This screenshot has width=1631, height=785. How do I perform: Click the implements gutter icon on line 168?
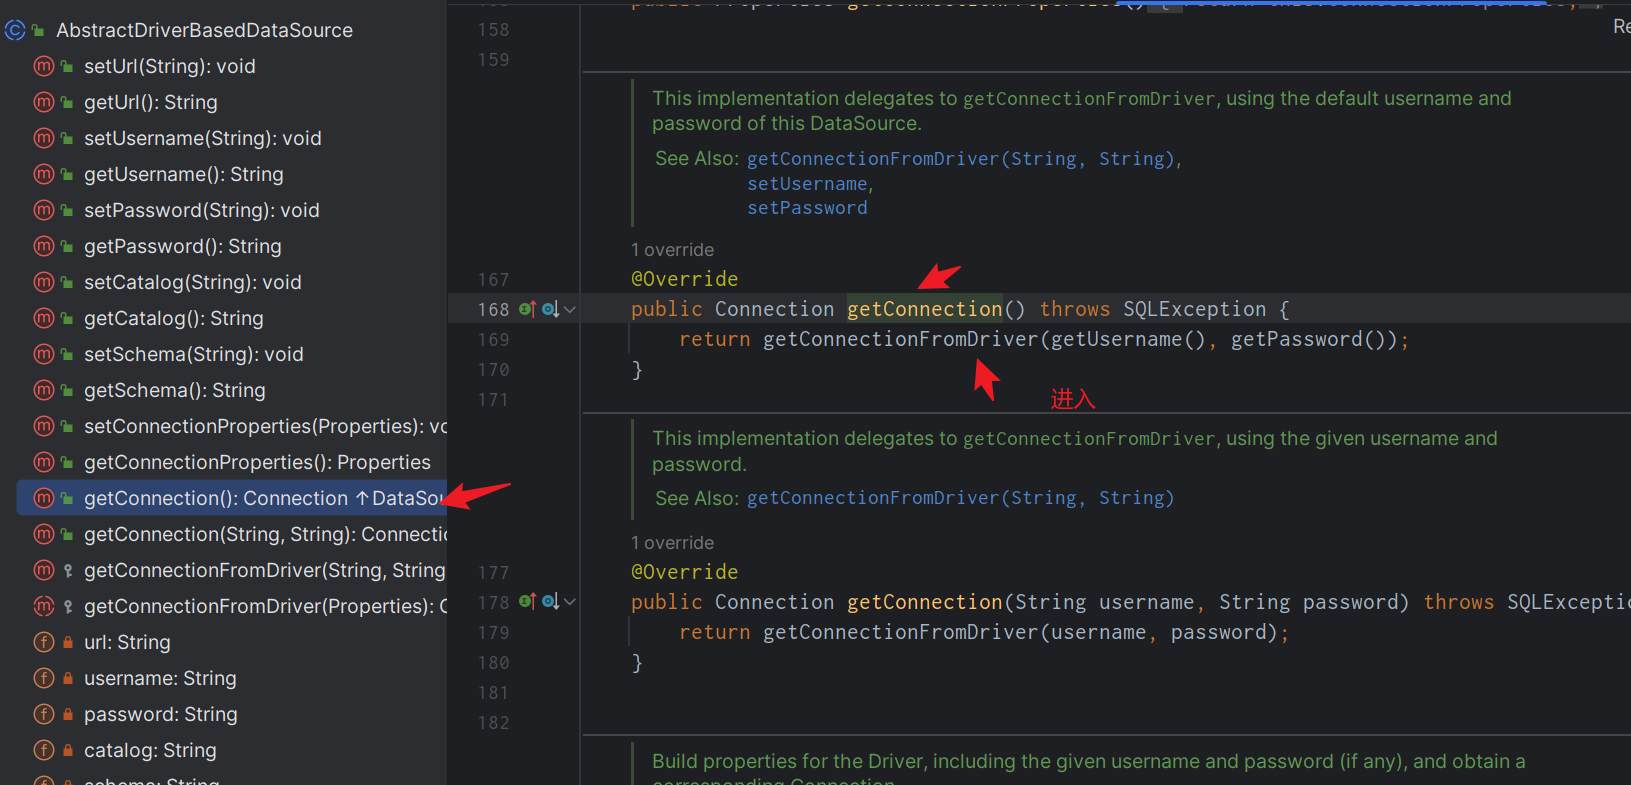point(527,309)
